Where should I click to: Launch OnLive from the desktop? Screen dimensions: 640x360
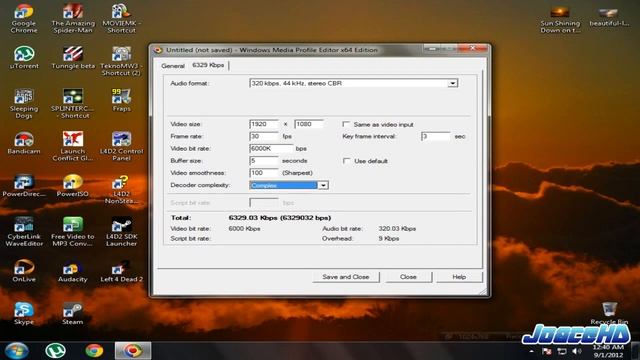[24, 271]
